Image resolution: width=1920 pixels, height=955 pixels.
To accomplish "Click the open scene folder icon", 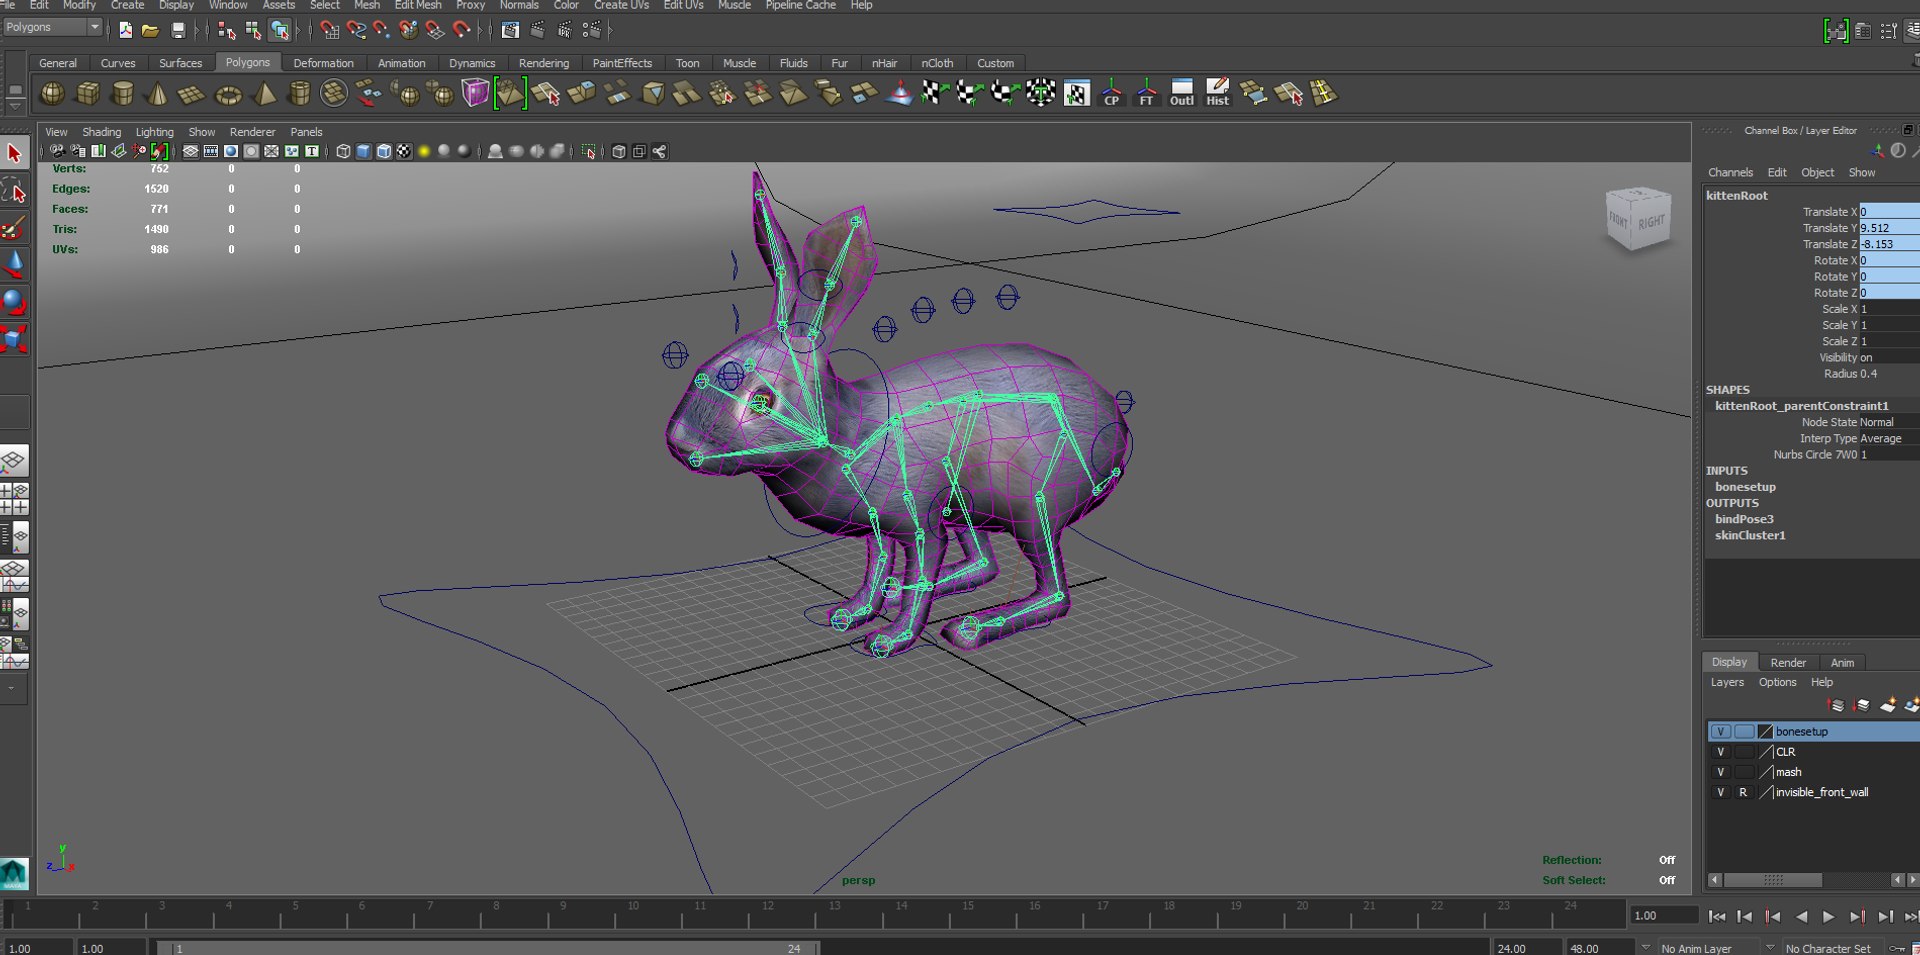I will (150, 30).
